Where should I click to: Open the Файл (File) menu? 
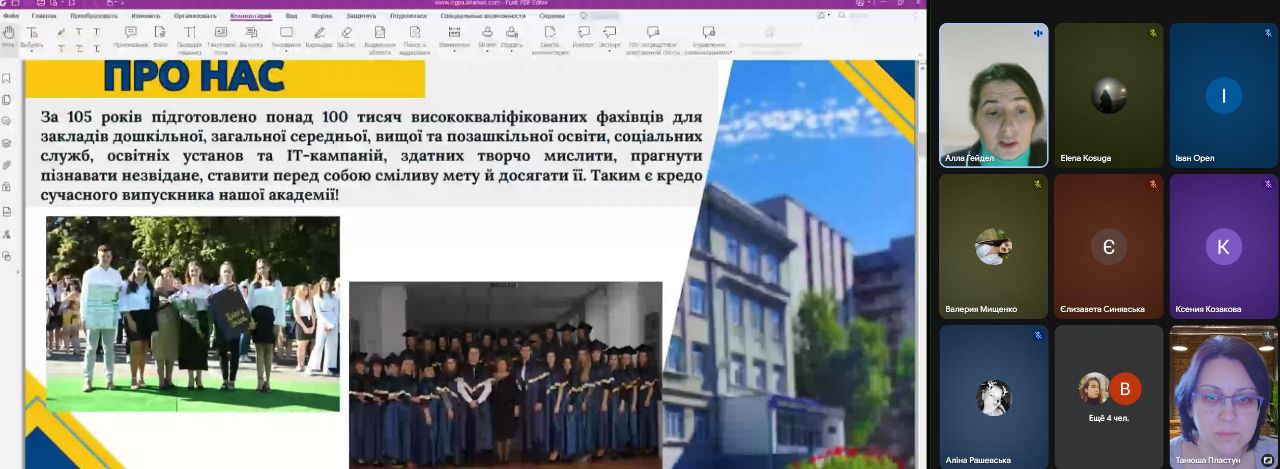(x=11, y=16)
